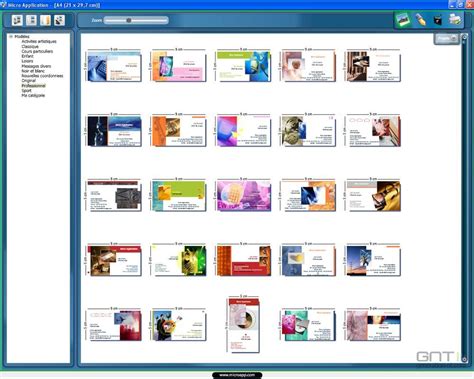Viewport: 474px width, 379px height.
Task: Select the Sport category
Action: tap(26, 90)
